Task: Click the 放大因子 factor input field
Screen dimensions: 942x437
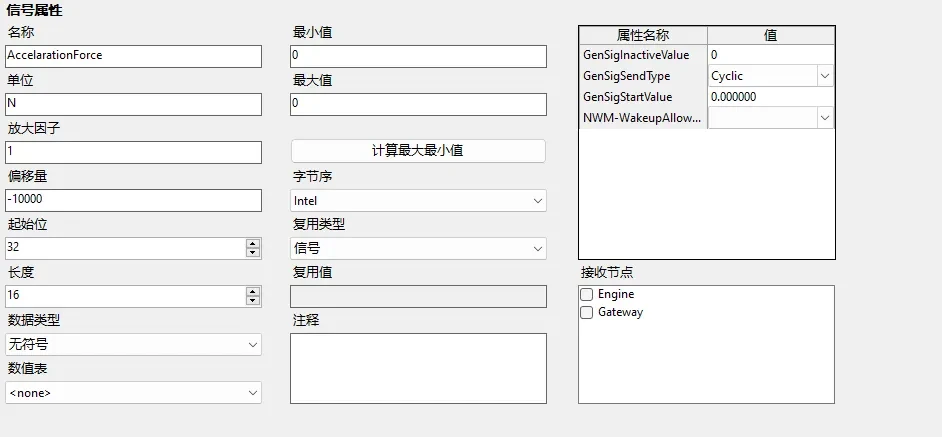Action: click(x=133, y=152)
